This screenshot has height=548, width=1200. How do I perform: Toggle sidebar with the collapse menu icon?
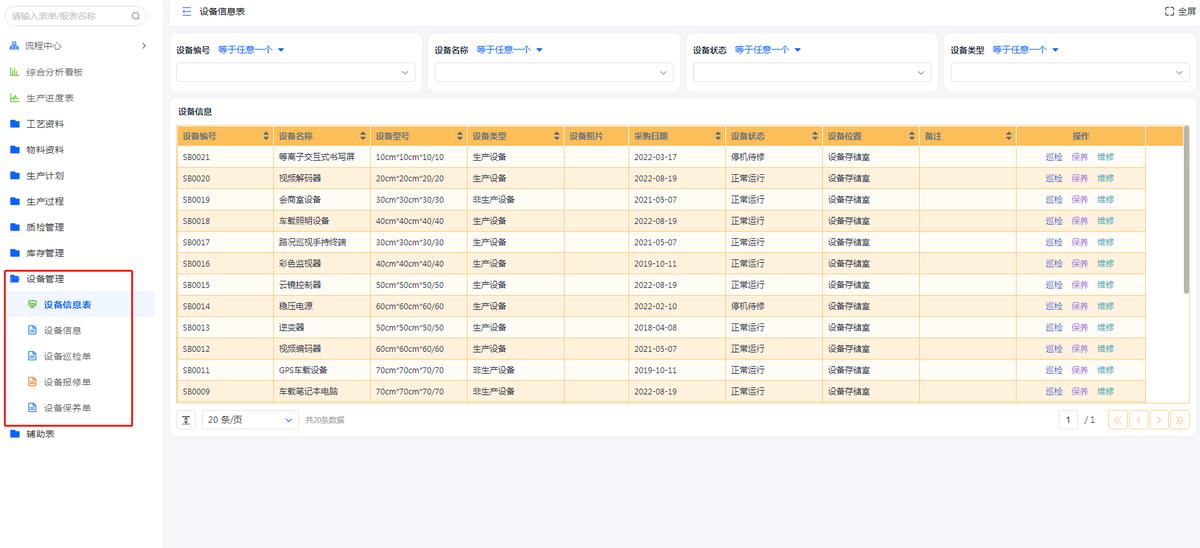pos(187,11)
